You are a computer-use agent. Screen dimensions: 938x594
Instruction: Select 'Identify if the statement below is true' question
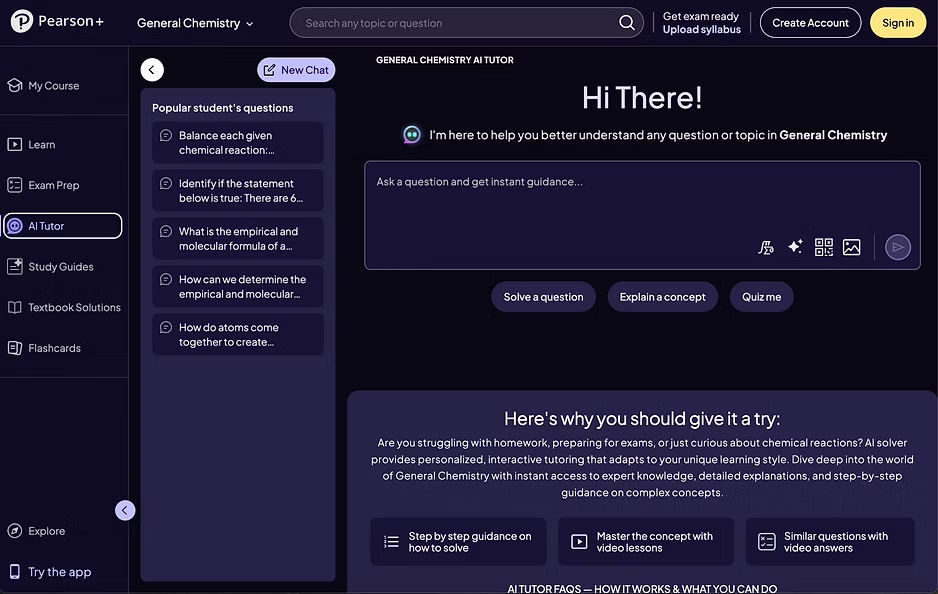pos(238,190)
